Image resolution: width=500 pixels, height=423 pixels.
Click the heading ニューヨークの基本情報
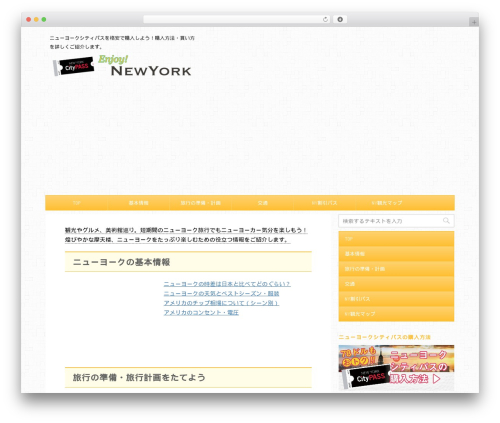click(x=121, y=262)
